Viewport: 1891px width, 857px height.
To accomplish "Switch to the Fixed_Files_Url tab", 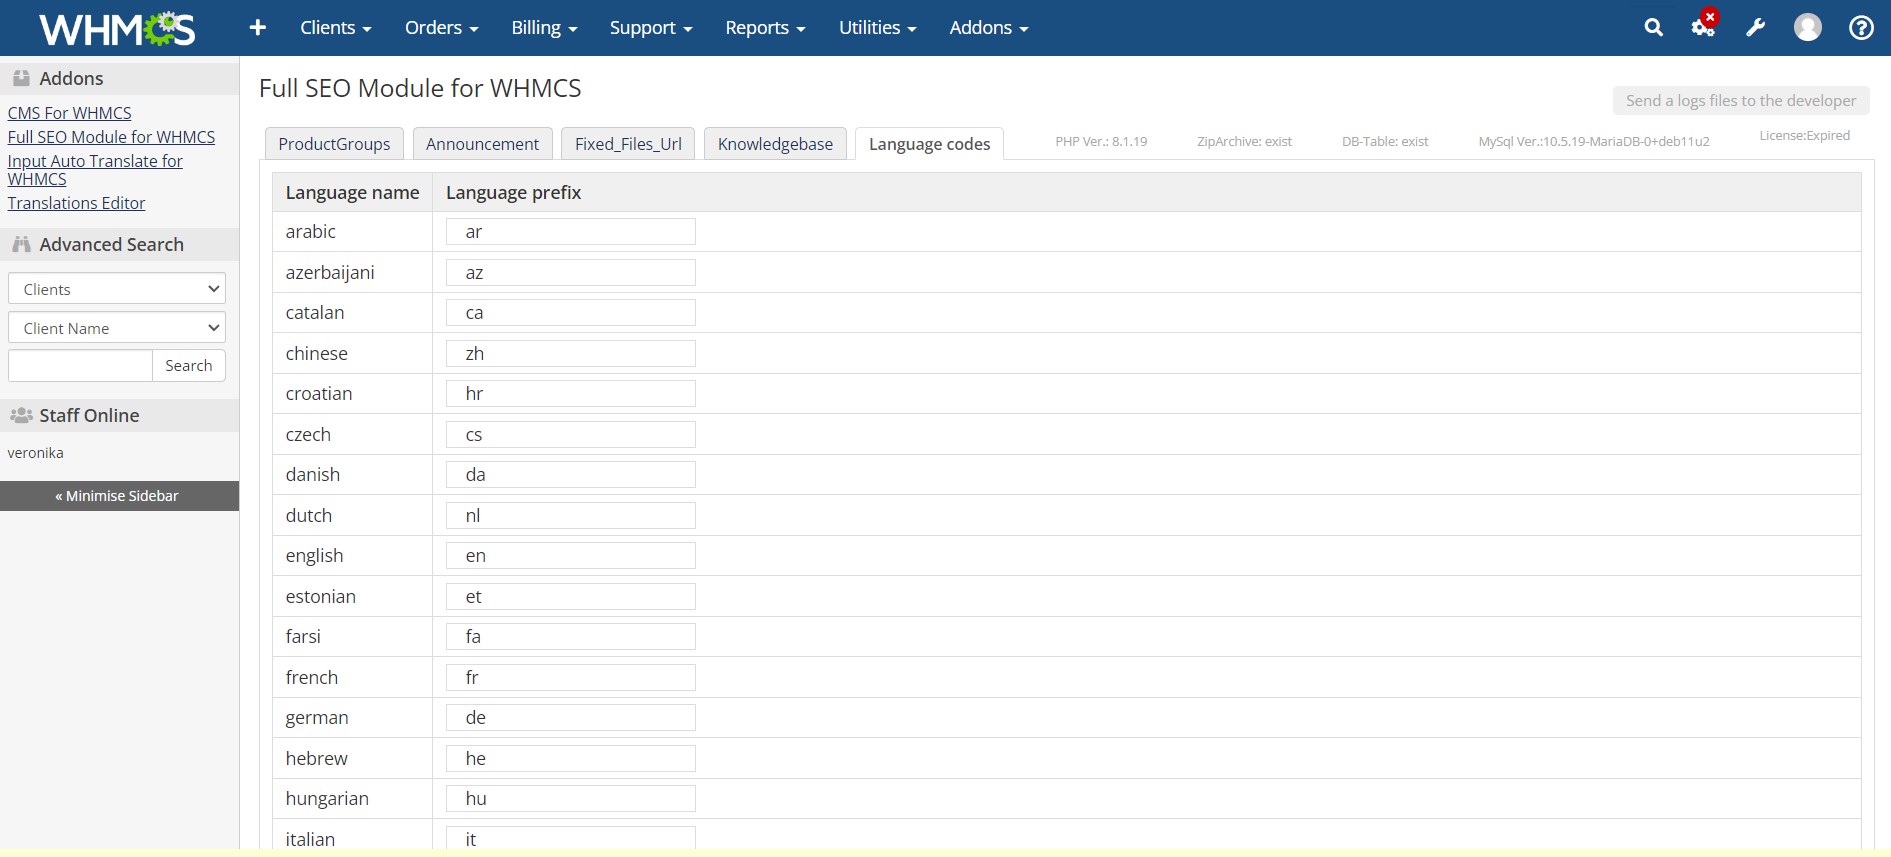I will pyautogui.click(x=628, y=144).
